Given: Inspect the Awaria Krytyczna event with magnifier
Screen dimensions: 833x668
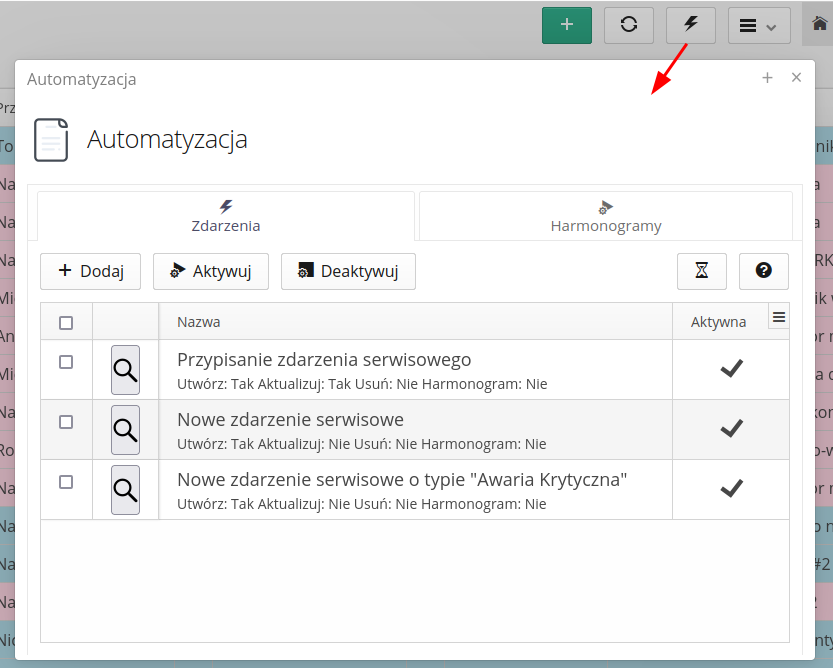Looking at the screenshot, I should click(x=125, y=490).
